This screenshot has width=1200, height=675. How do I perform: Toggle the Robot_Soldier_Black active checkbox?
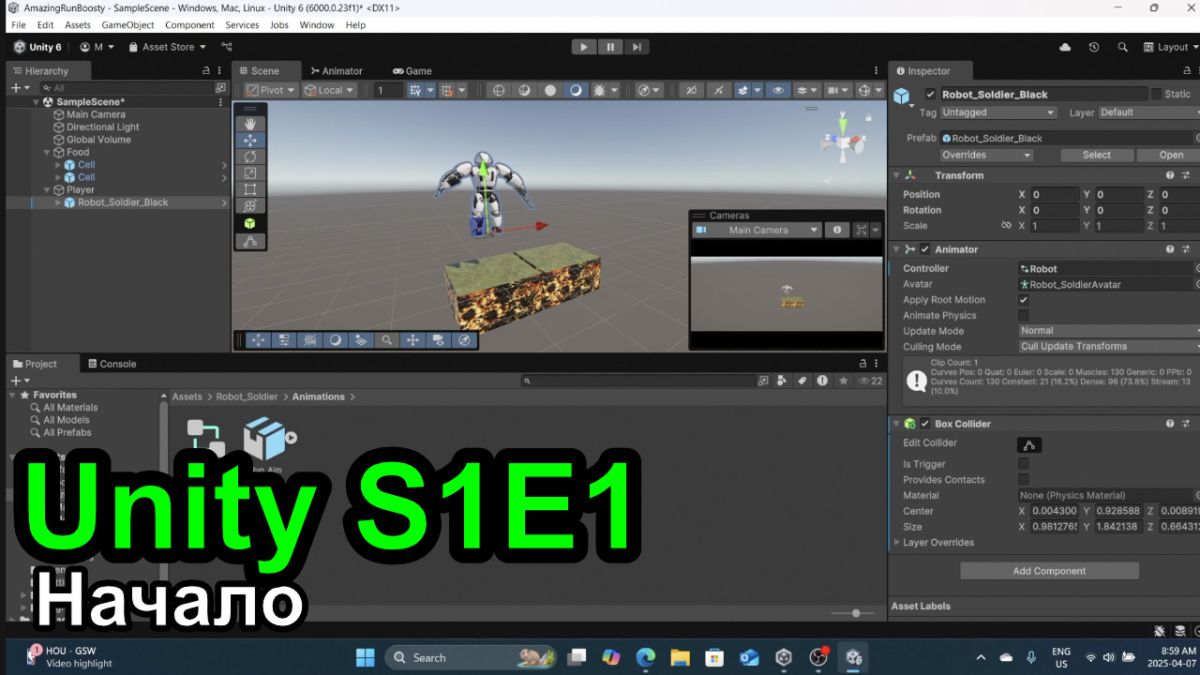click(931, 94)
